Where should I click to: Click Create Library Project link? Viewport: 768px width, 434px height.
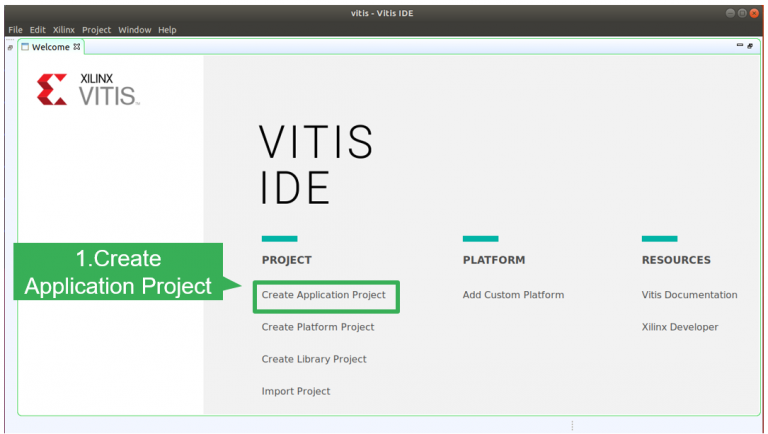click(x=314, y=359)
